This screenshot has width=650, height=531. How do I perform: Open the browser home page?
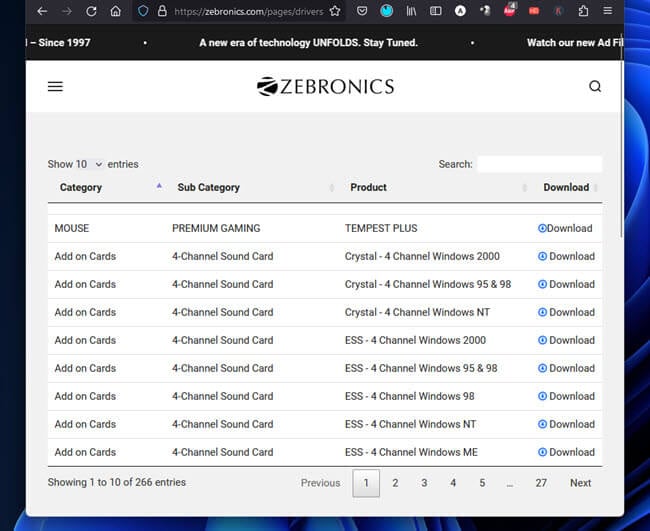[x=116, y=11]
